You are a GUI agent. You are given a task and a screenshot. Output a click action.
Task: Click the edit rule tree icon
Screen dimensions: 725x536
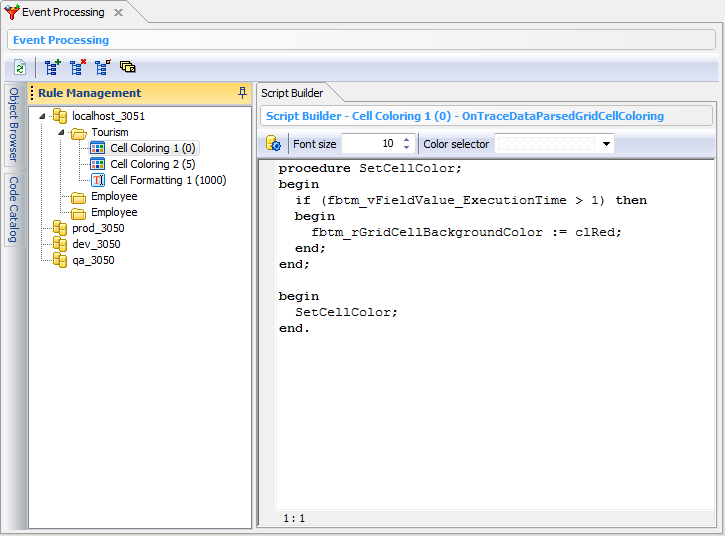pos(103,68)
